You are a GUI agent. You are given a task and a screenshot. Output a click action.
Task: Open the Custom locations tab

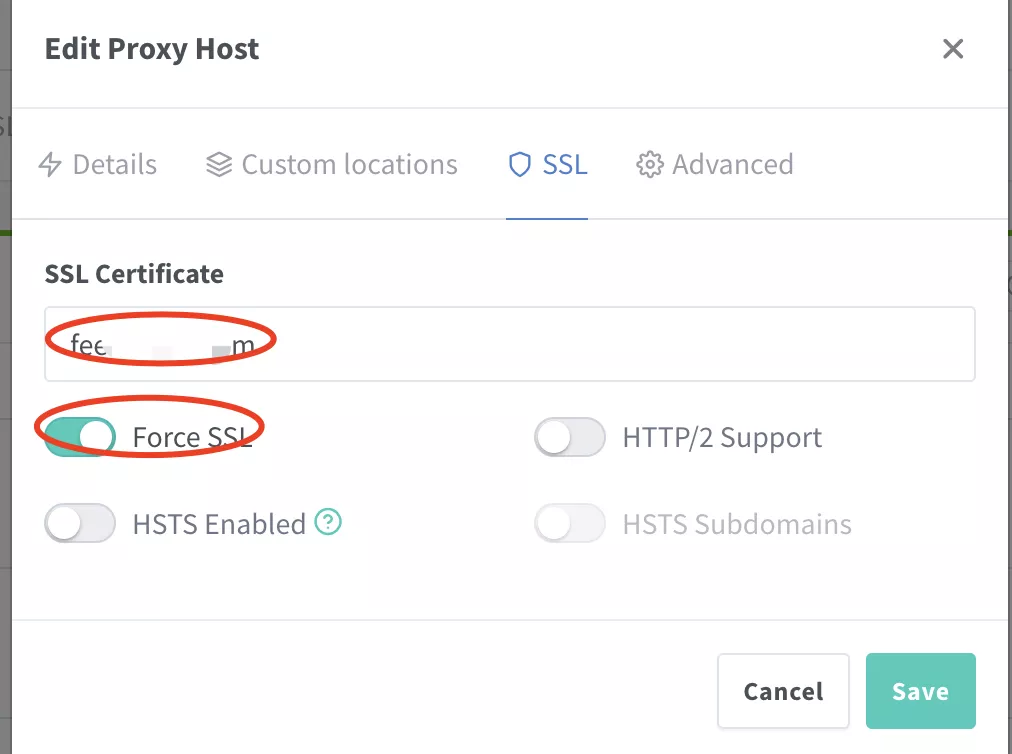point(349,164)
